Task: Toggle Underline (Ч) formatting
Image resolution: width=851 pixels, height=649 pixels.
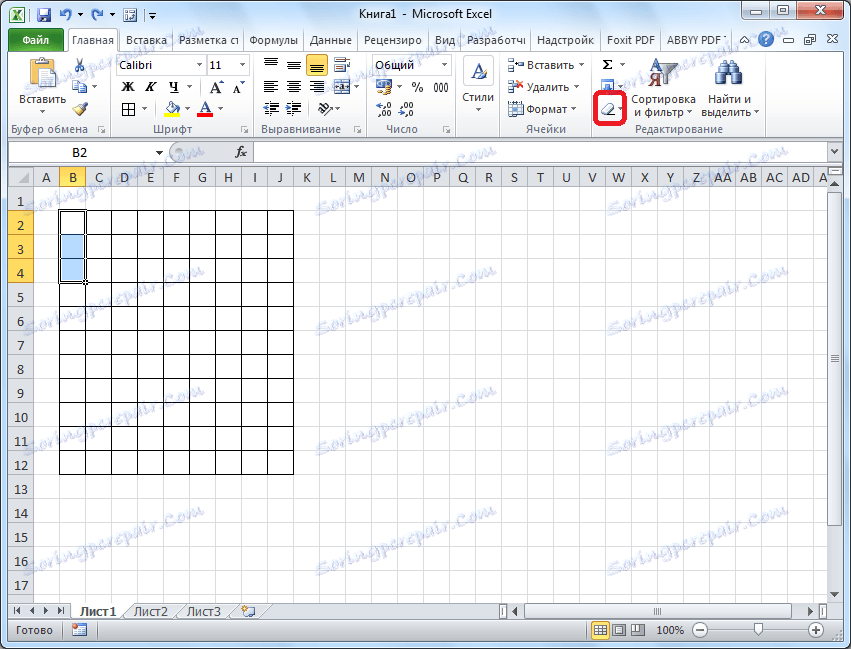Action: [x=174, y=87]
